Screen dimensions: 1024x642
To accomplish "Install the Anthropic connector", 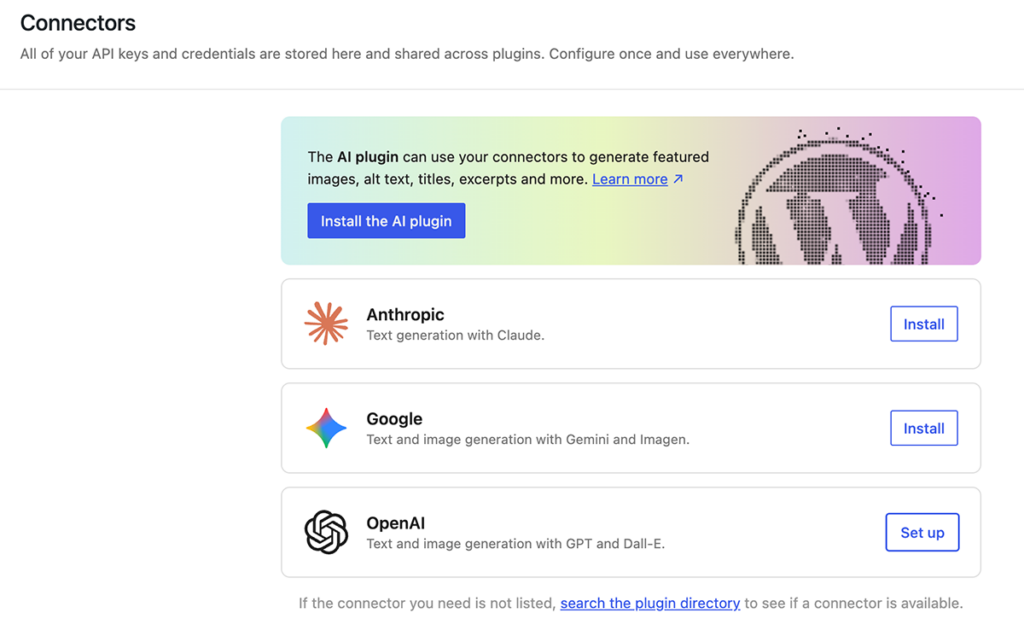I will click(923, 323).
